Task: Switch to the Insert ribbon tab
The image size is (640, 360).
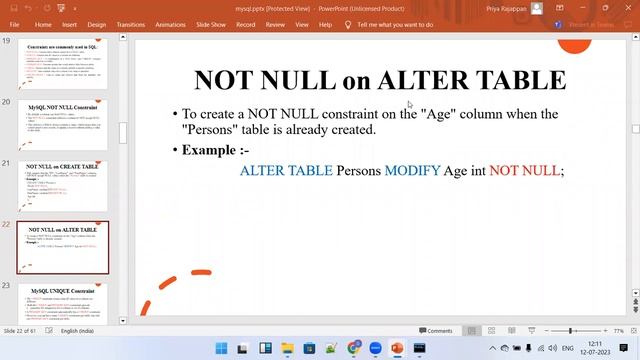Action: pyautogui.click(x=69, y=25)
